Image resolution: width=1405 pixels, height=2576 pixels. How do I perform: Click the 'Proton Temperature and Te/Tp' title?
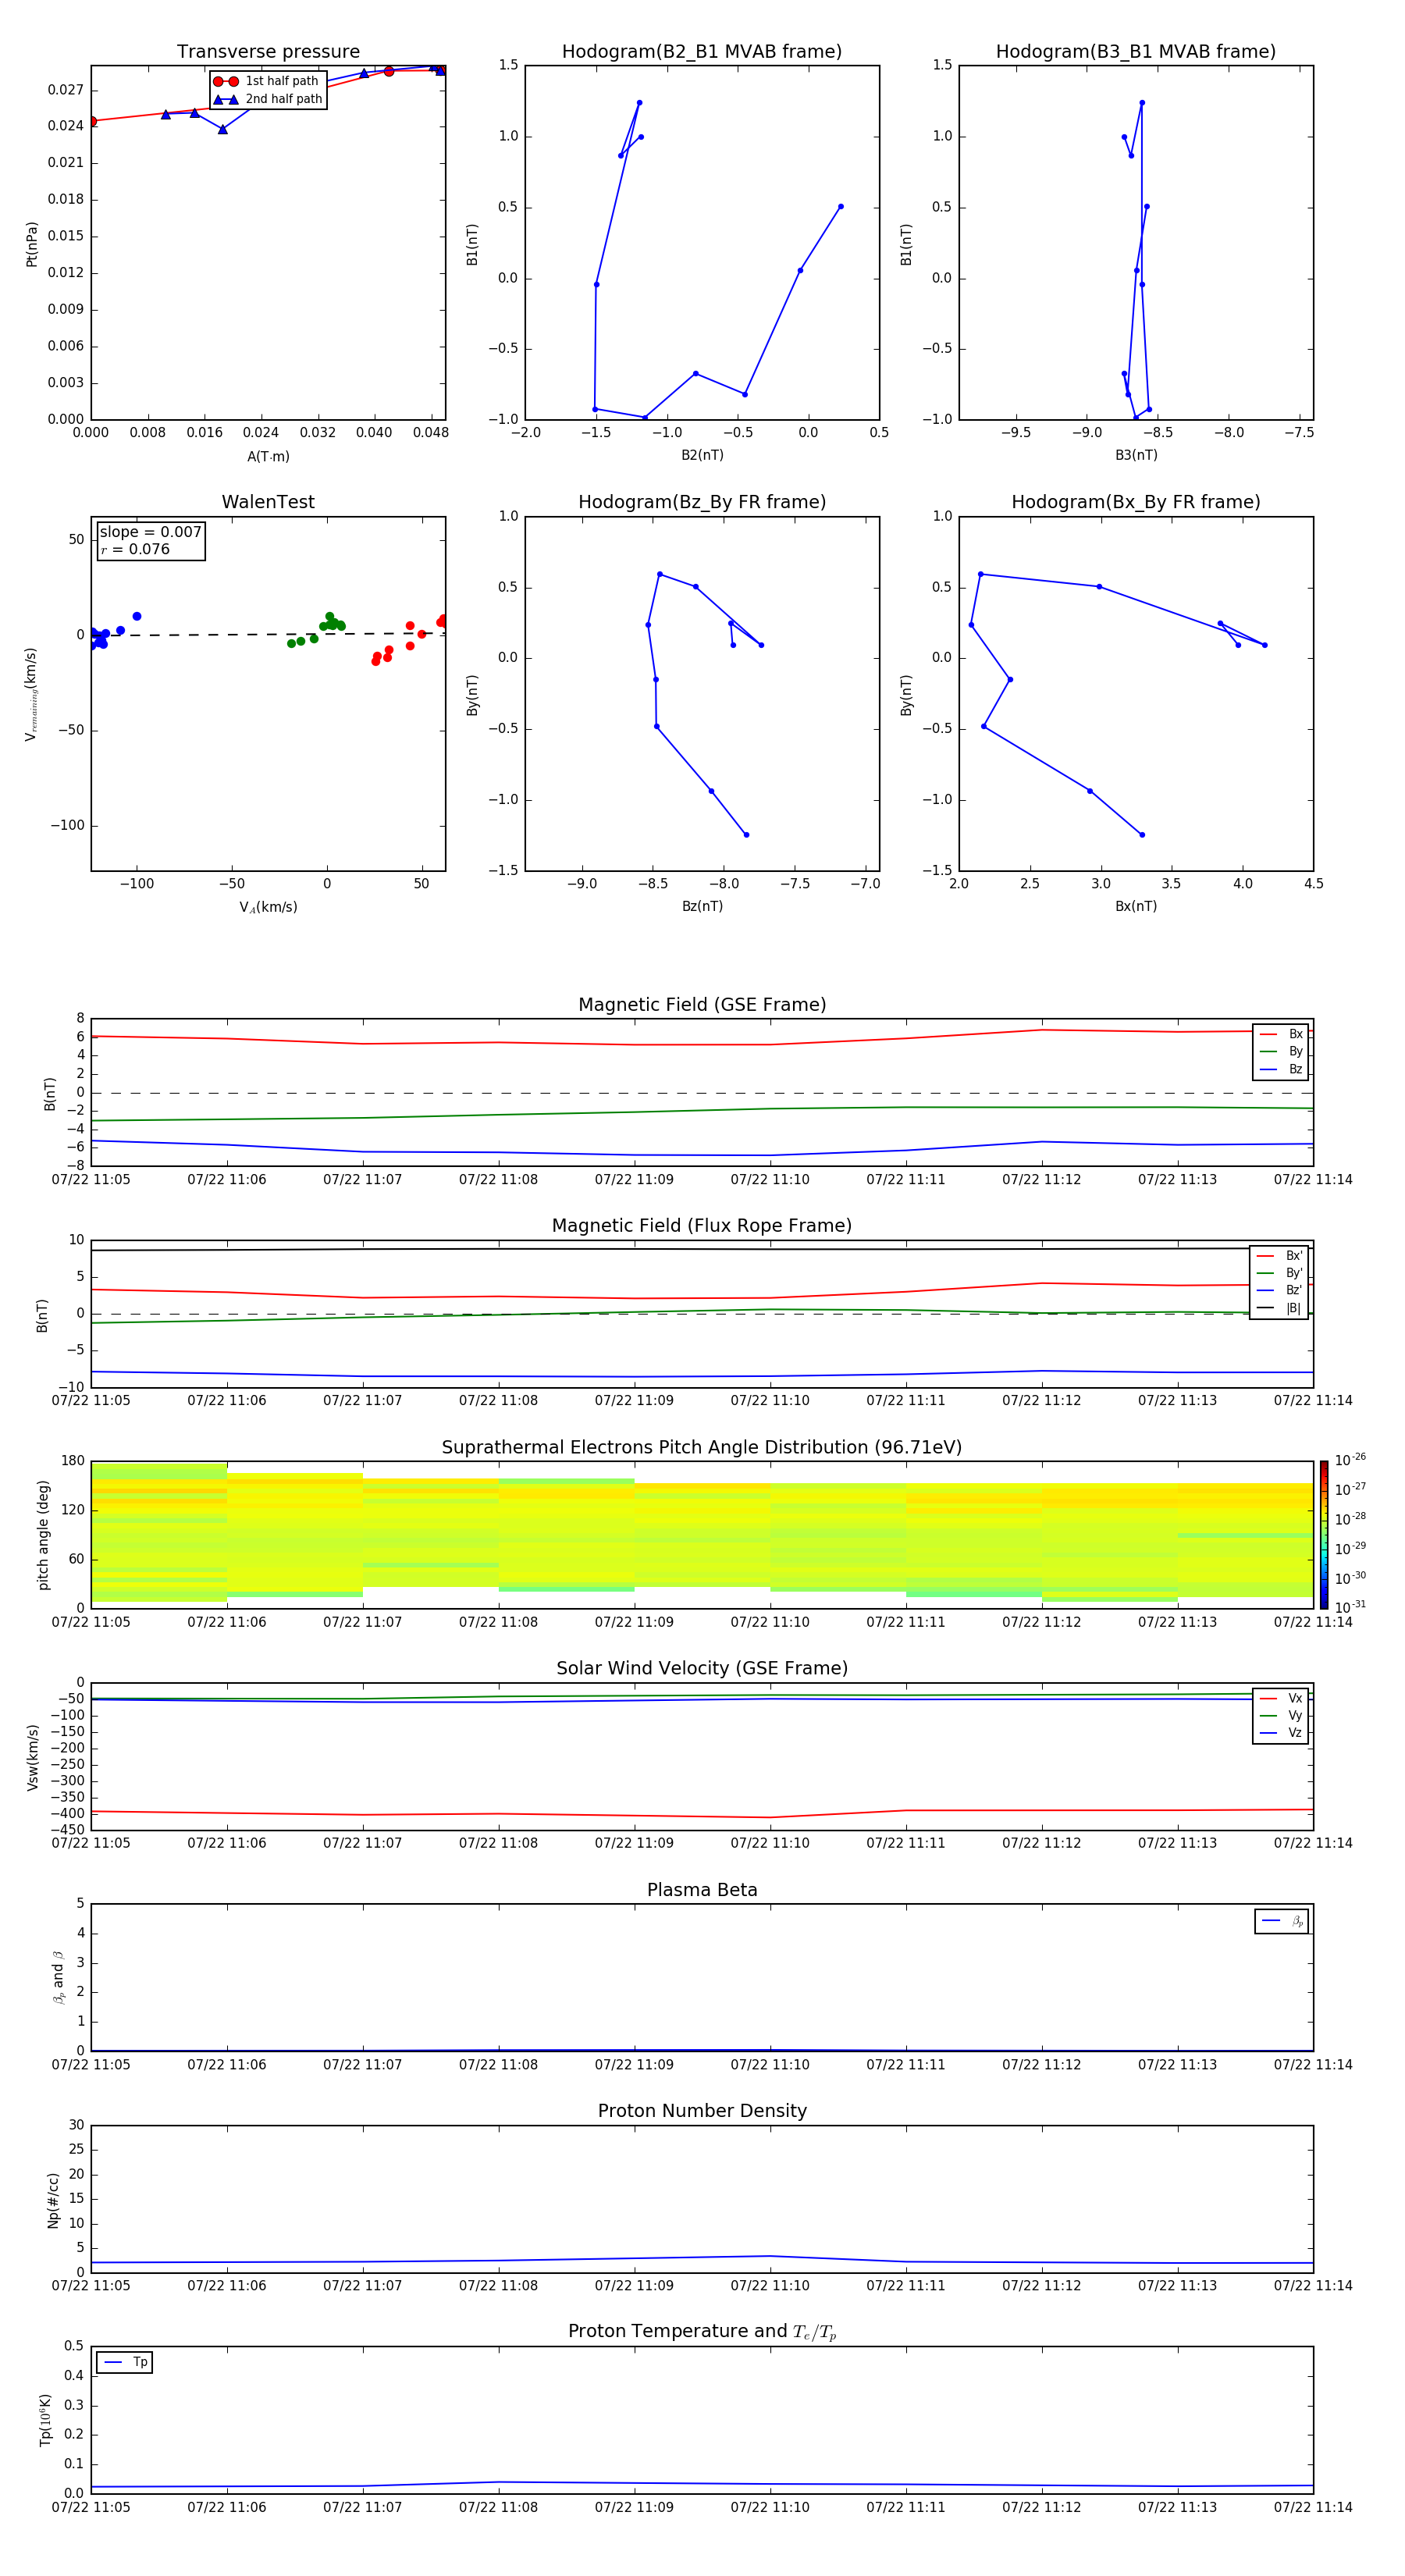[x=702, y=2331]
